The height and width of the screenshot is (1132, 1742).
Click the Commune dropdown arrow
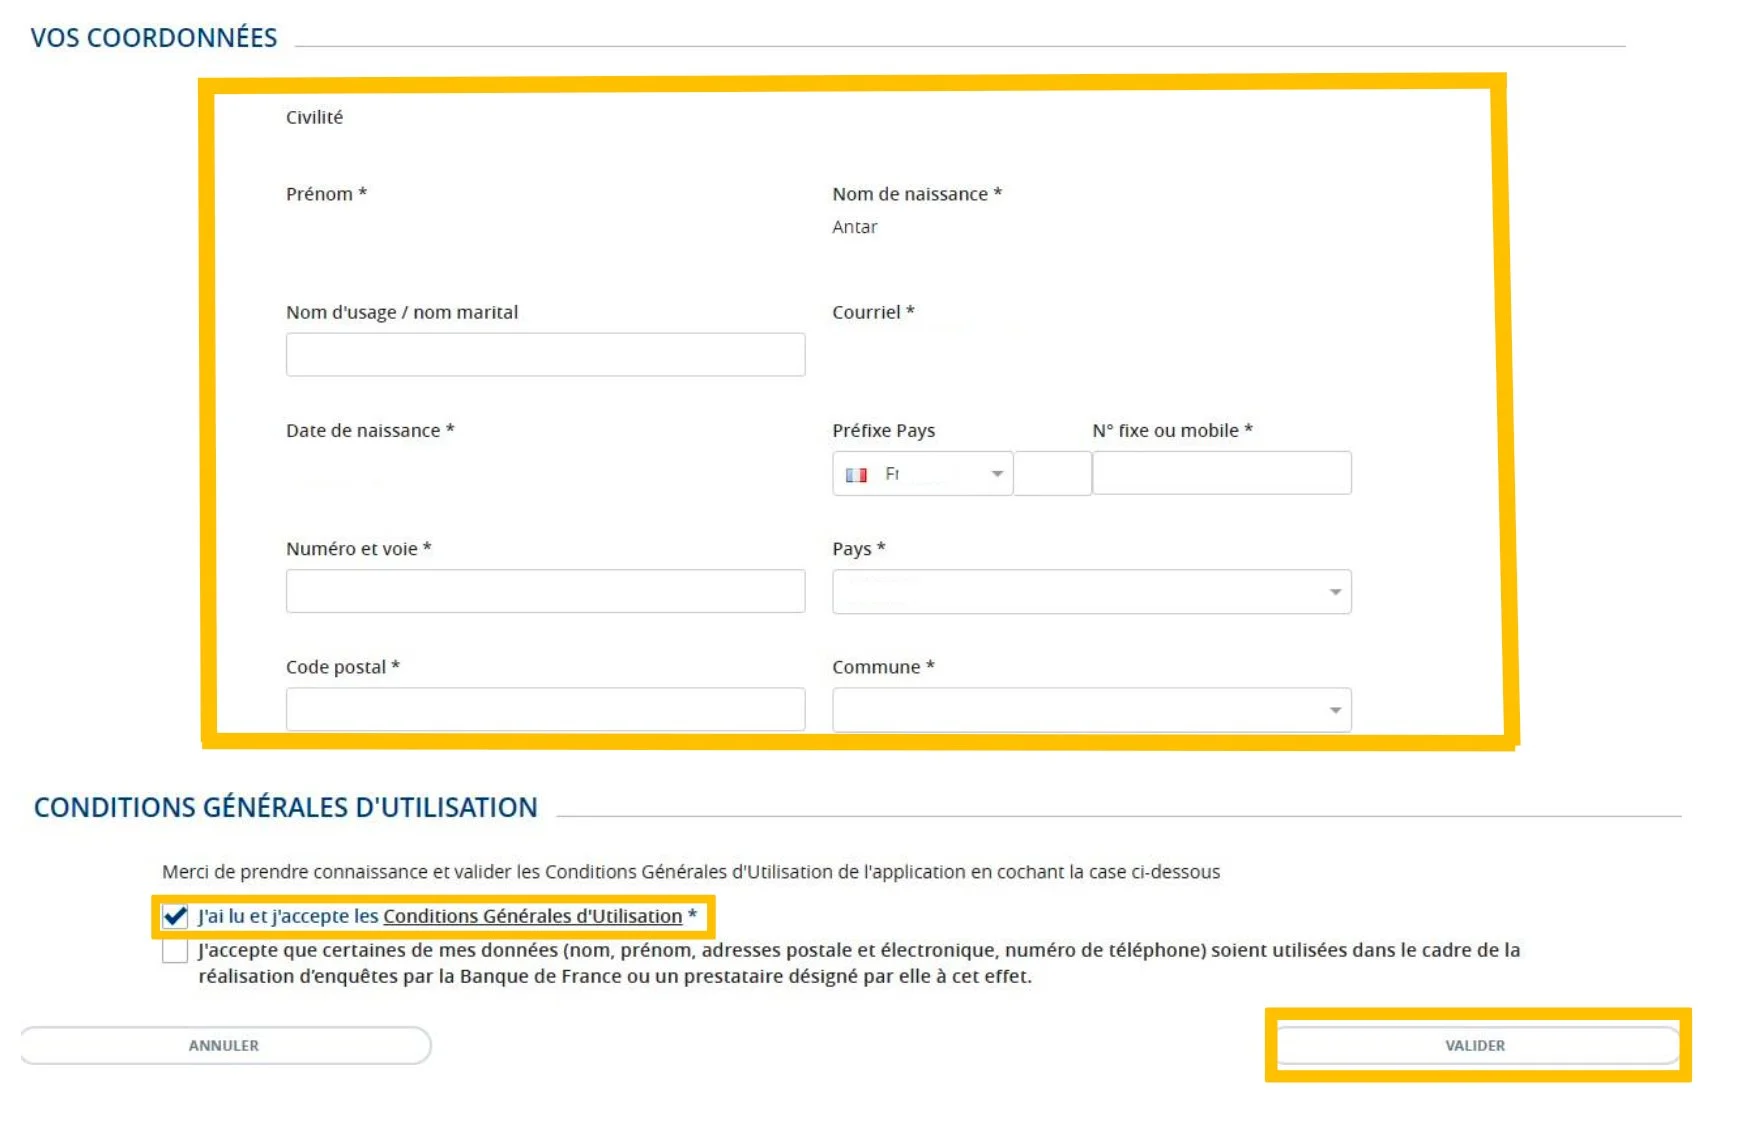(1334, 710)
